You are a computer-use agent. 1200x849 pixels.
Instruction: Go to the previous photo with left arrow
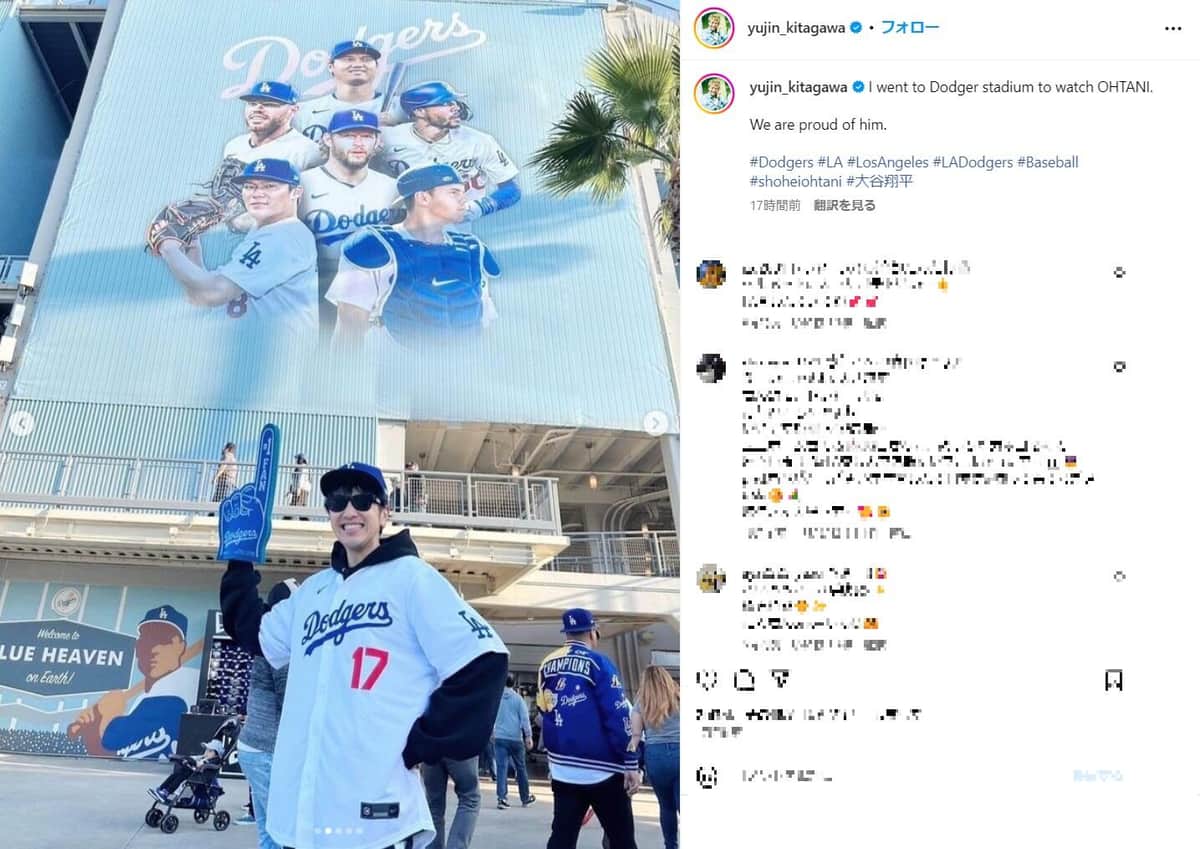[x=21, y=423]
